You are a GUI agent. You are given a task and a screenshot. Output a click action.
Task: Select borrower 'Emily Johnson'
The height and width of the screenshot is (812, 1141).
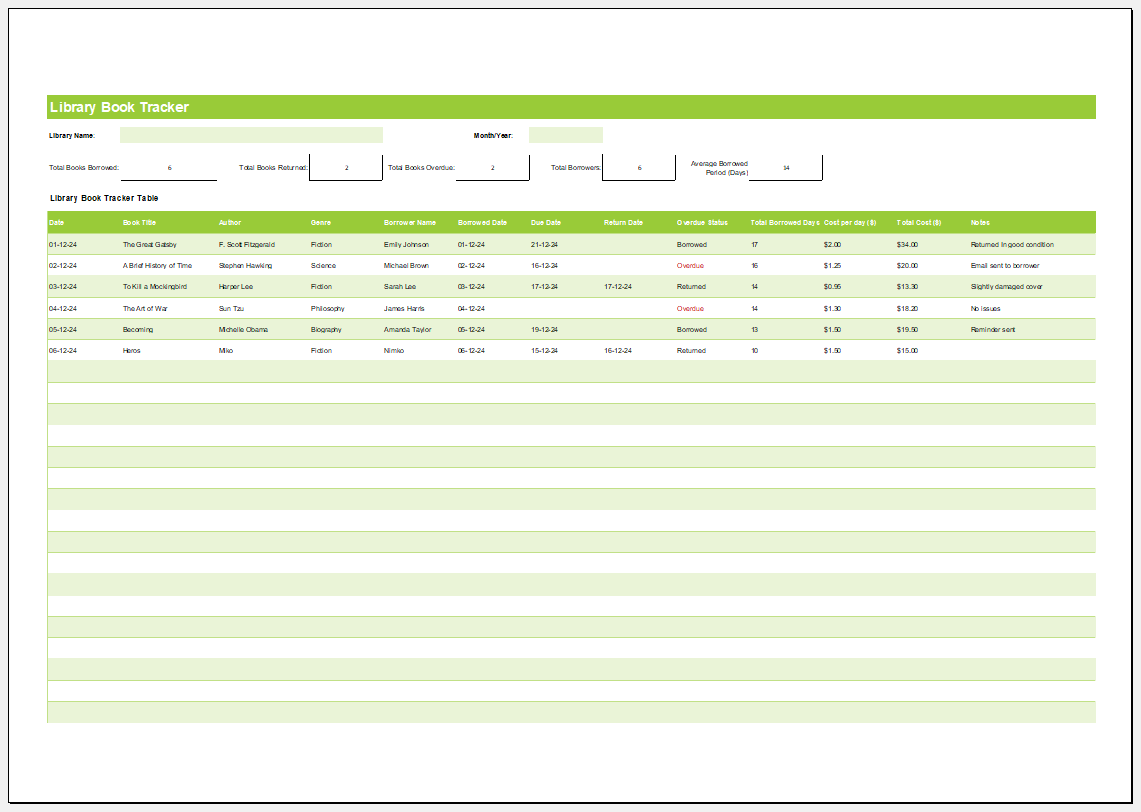click(x=406, y=244)
